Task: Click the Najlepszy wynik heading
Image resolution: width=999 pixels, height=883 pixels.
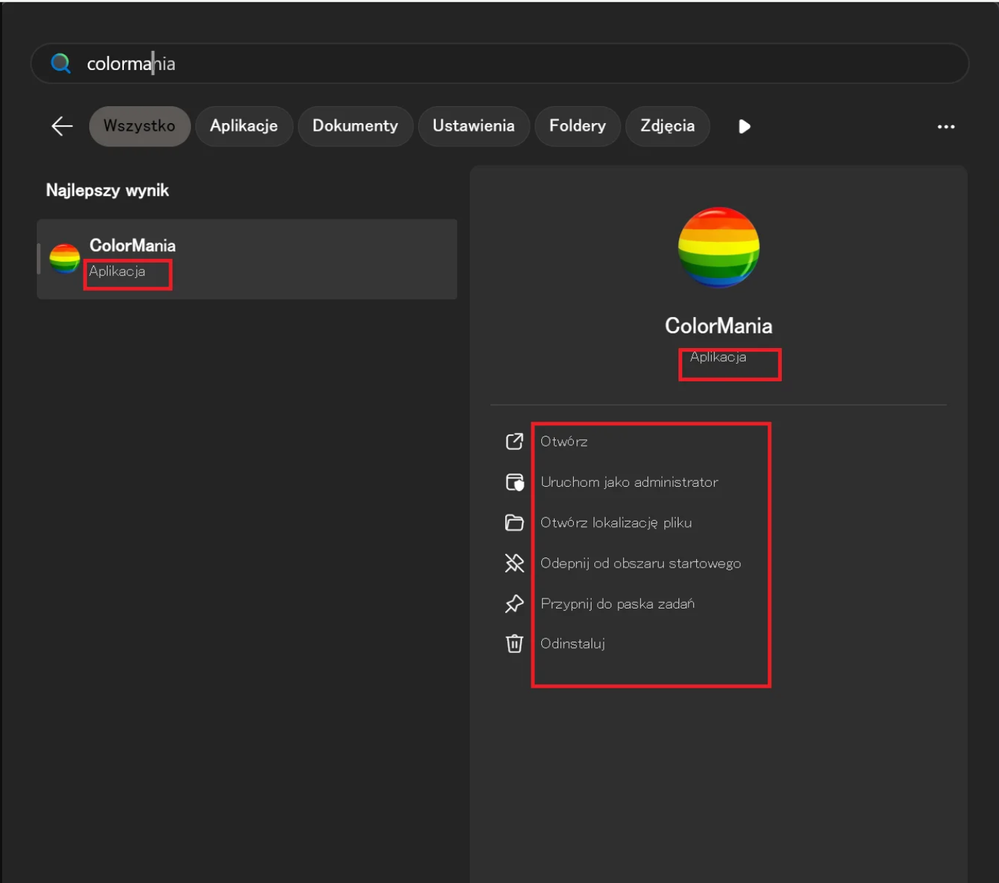Action: click(107, 190)
